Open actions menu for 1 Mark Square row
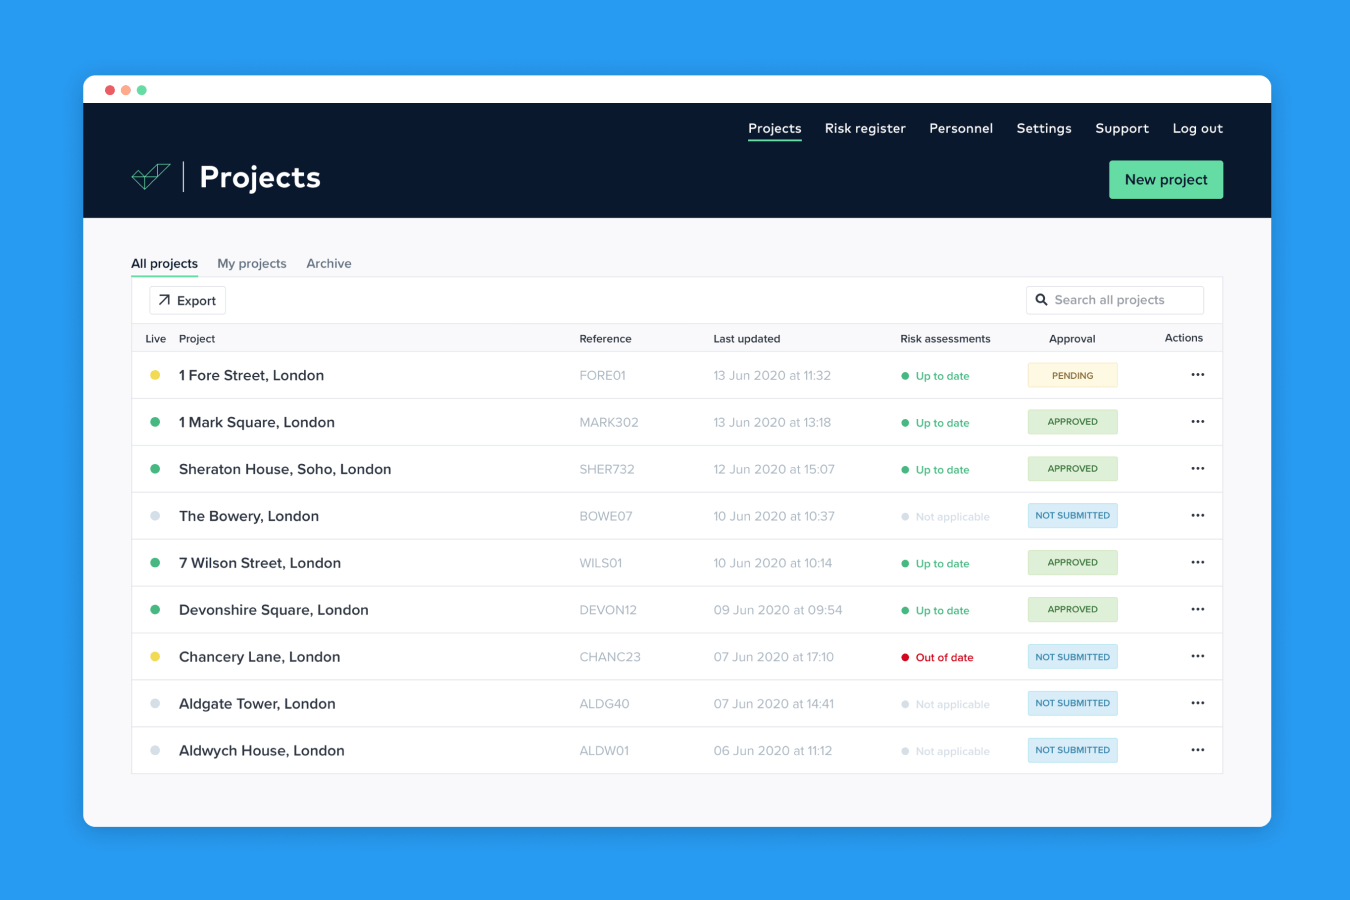The width and height of the screenshot is (1350, 900). [1197, 422]
